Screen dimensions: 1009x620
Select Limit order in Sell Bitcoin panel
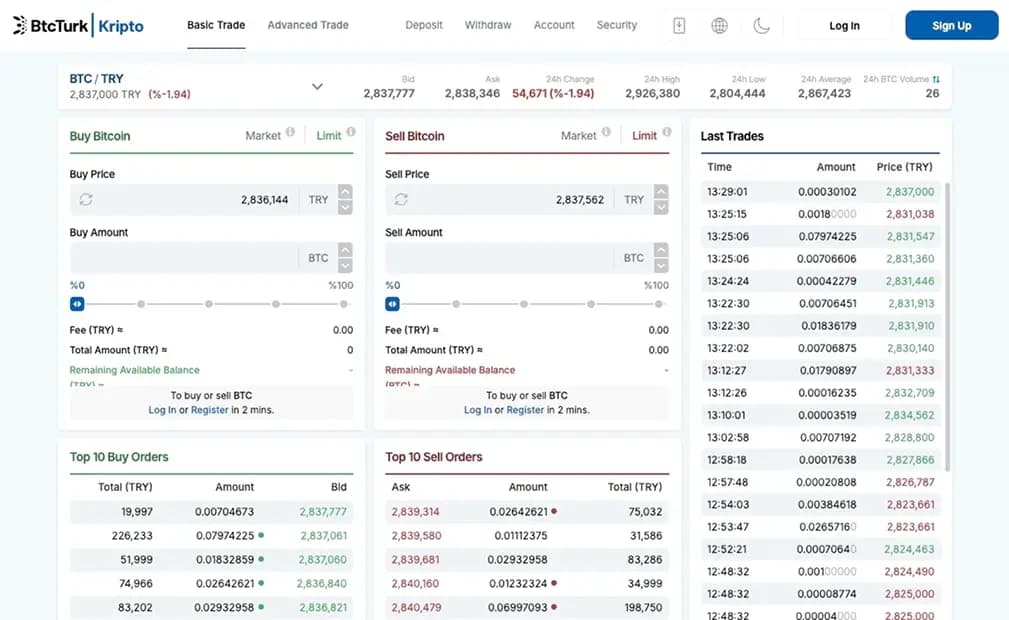(x=644, y=136)
